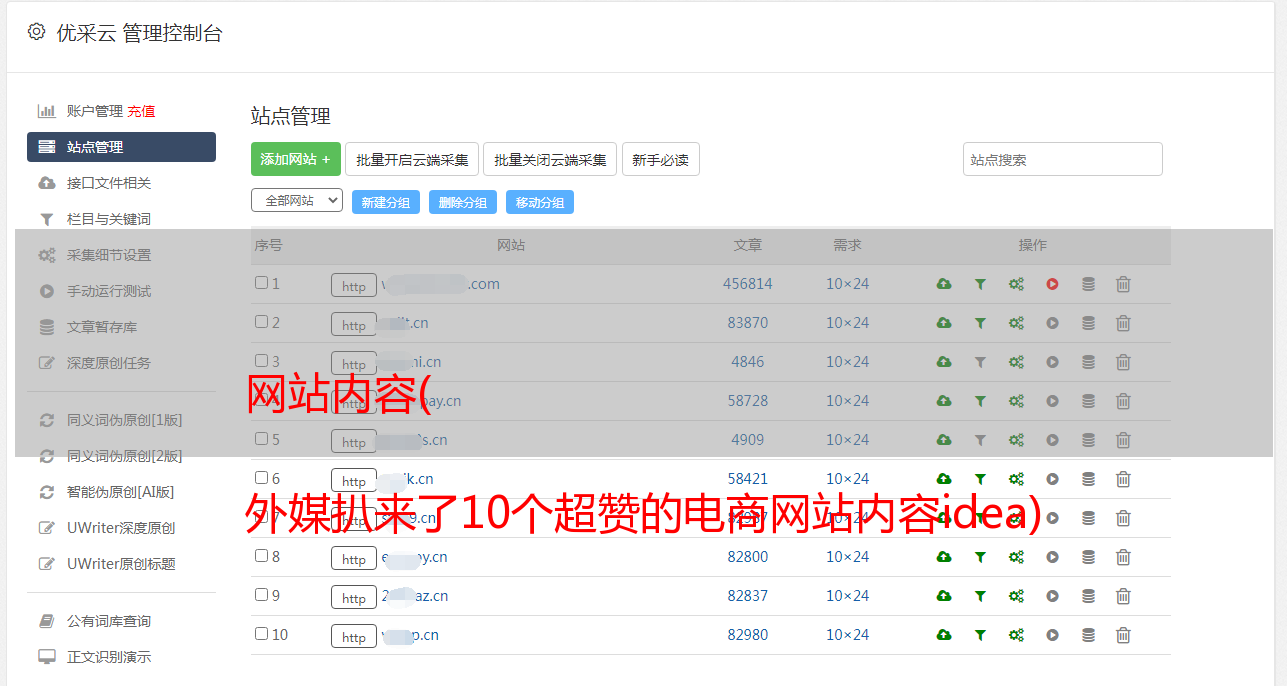The height and width of the screenshot is (686, 1287).
Task: Focus the 站点搜索 search field
Action: [1063, 159]
